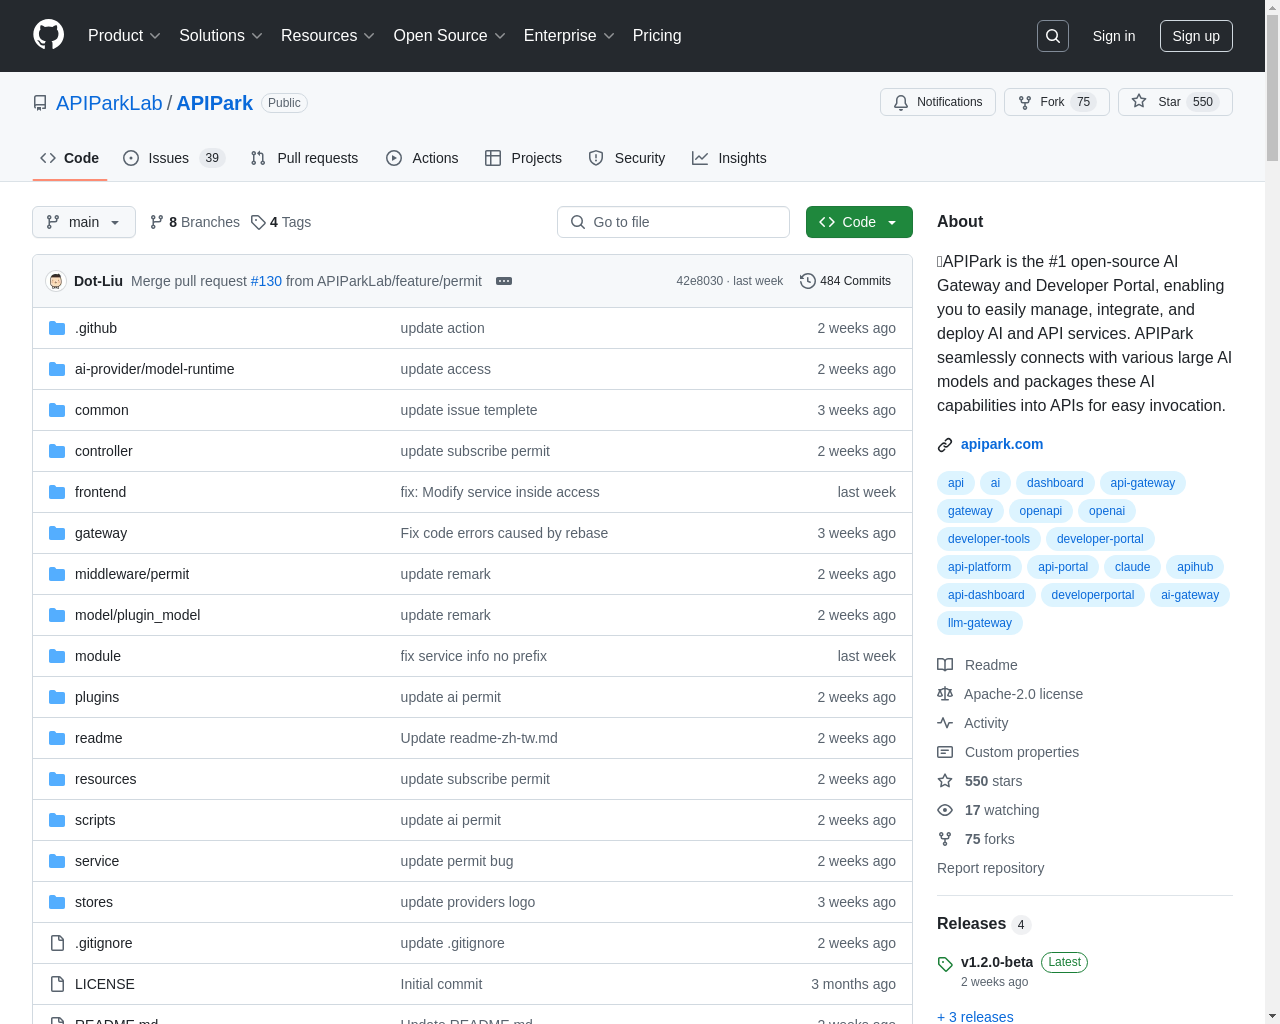Click the Readme book icon
The height and width of the screenshot is (1024, 1280).
point(945,665)
